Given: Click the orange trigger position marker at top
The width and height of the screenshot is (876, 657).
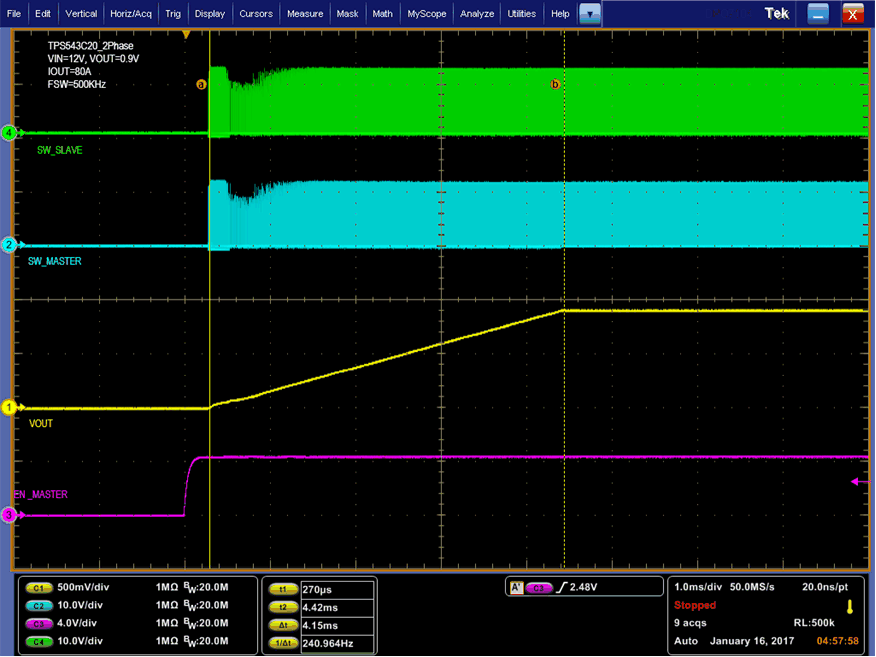Looking at the screenshot, I should click(x=185, y=34).
